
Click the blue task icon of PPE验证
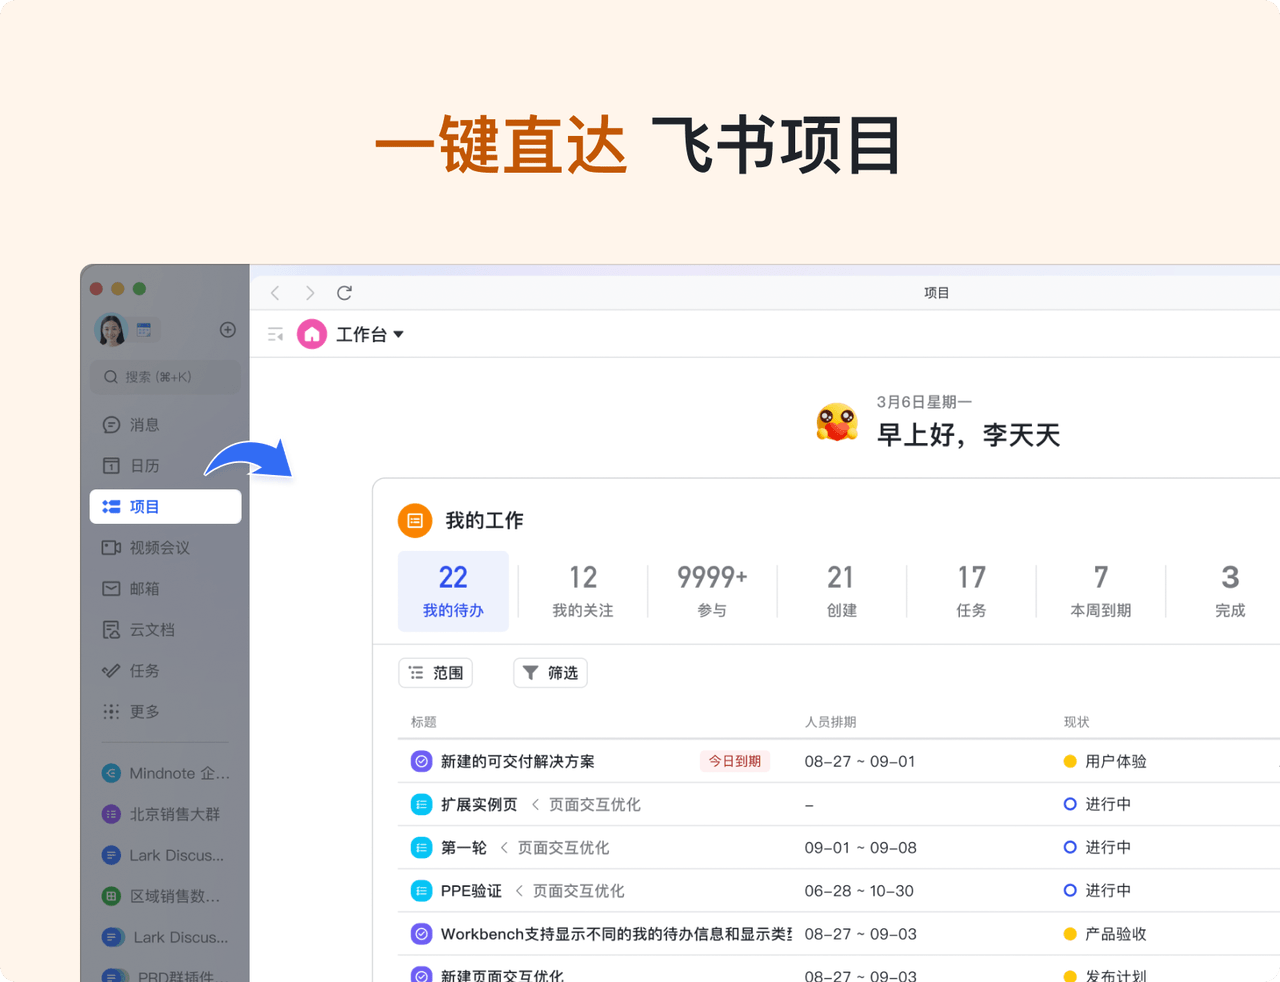(x=422, y=891)
